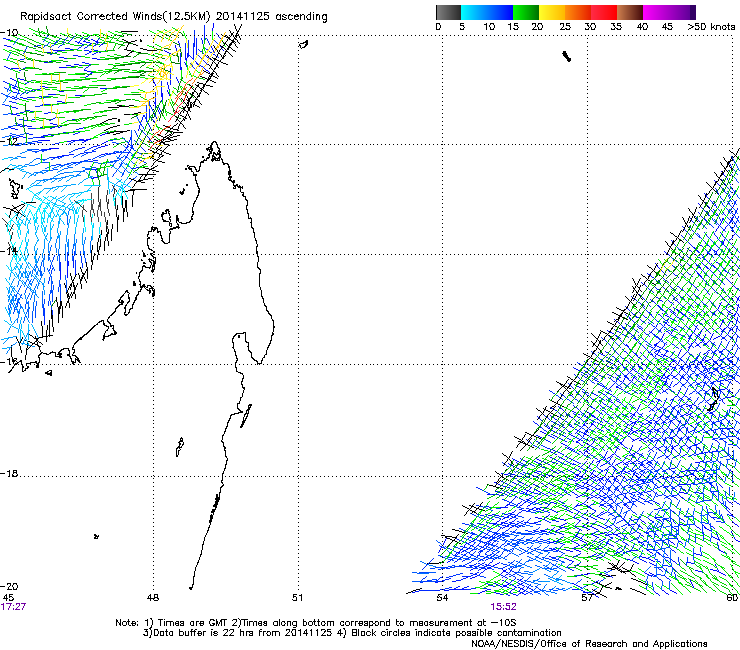
Task: Click the 'Note: 1) Times are GMT' text
Action: pyautogui.click(x=172, y=623)
